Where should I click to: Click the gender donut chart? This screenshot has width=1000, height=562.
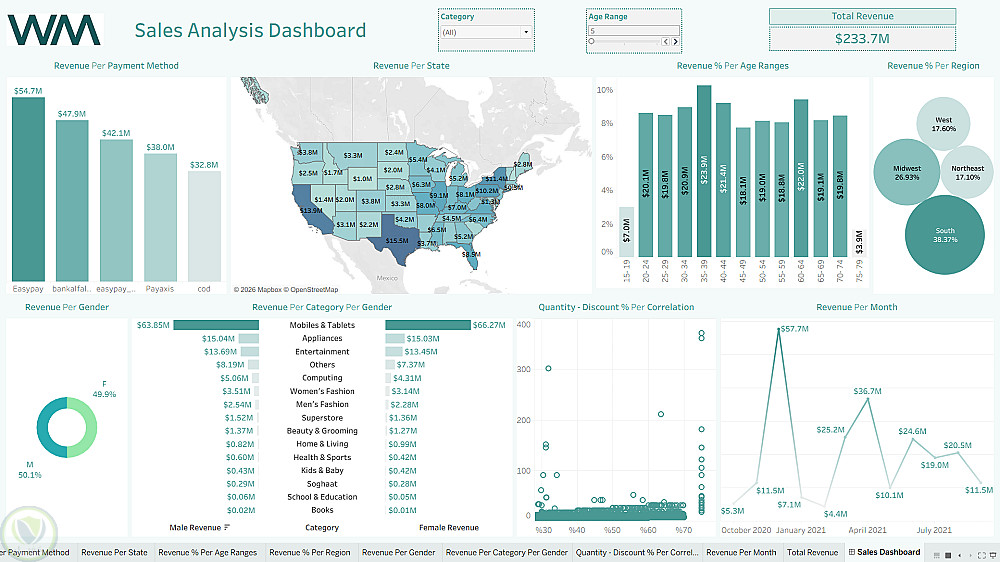(x=66, y=427)
